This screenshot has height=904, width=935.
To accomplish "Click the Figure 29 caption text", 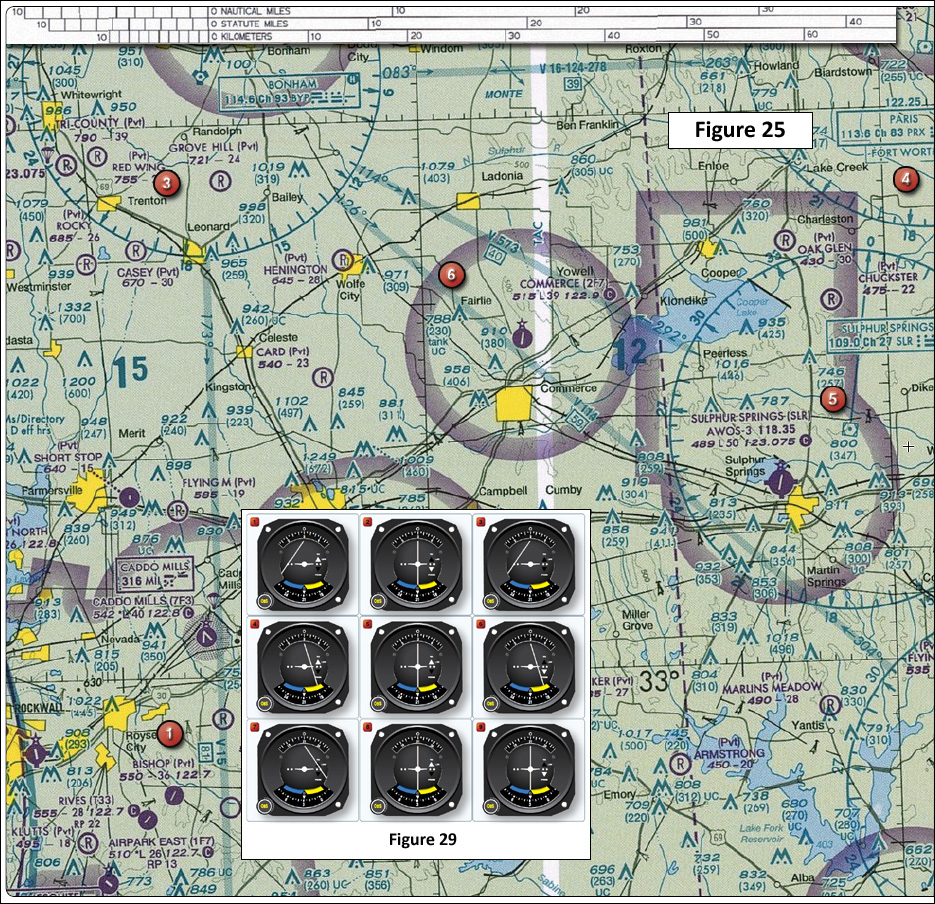I will point(415,840).
